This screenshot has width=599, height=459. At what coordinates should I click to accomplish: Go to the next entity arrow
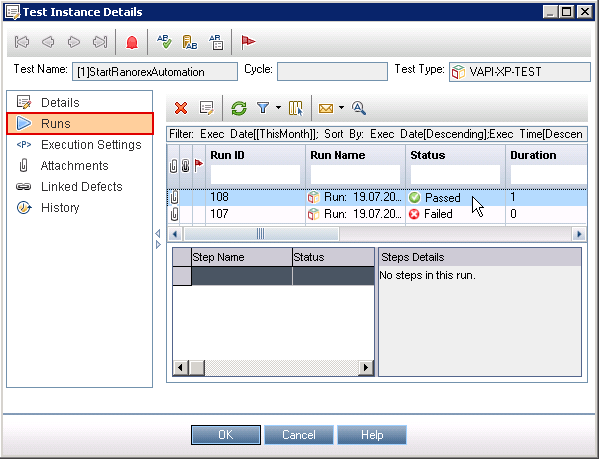(74, 42)
